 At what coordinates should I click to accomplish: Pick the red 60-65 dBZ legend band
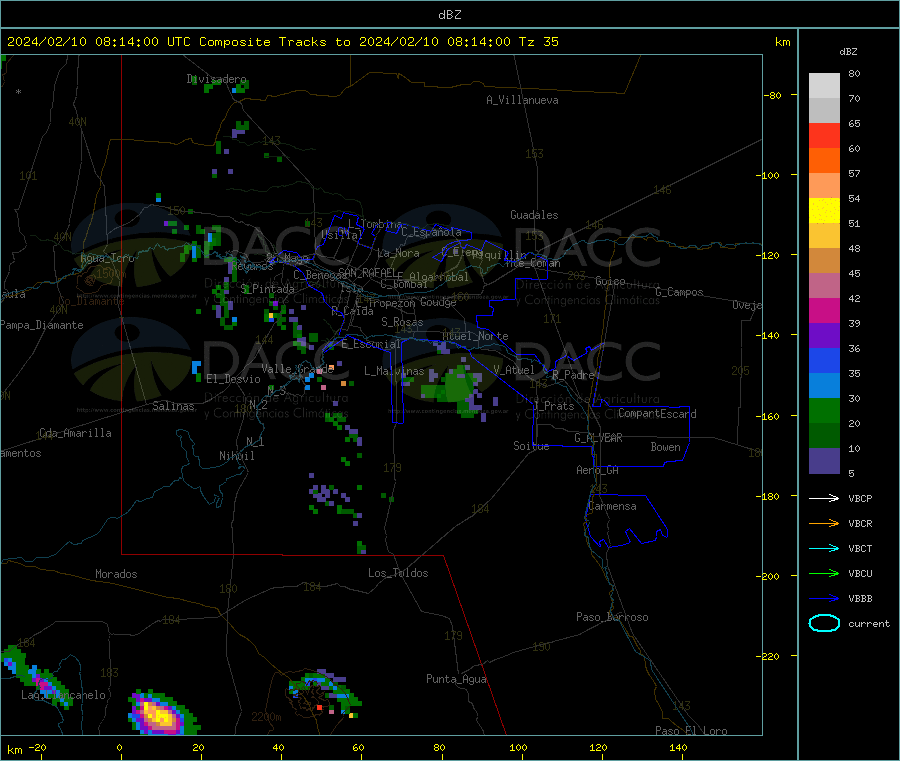point(824,135)
